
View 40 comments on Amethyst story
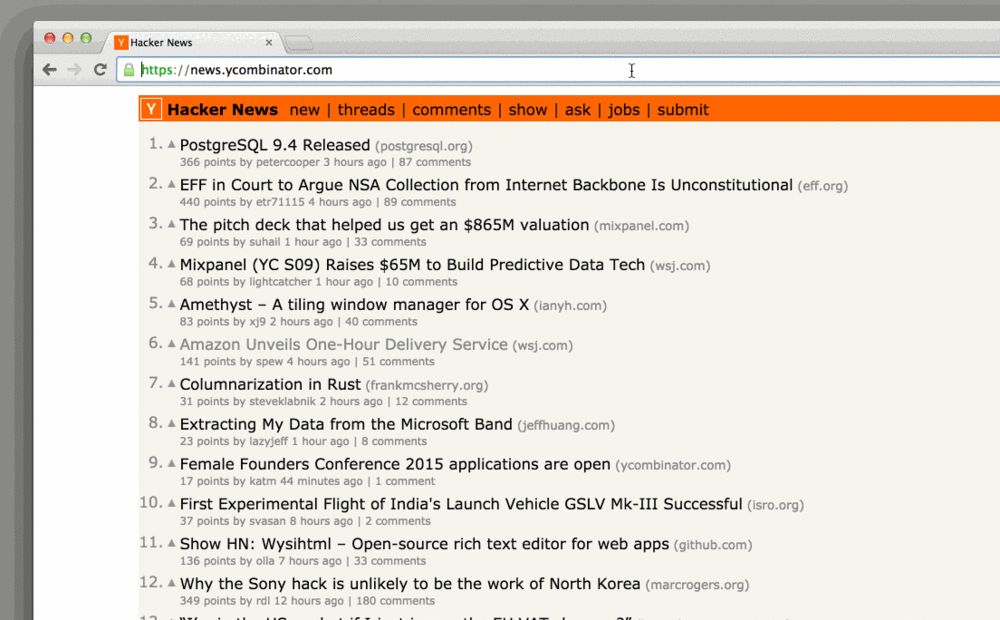(x=381, y=322)
